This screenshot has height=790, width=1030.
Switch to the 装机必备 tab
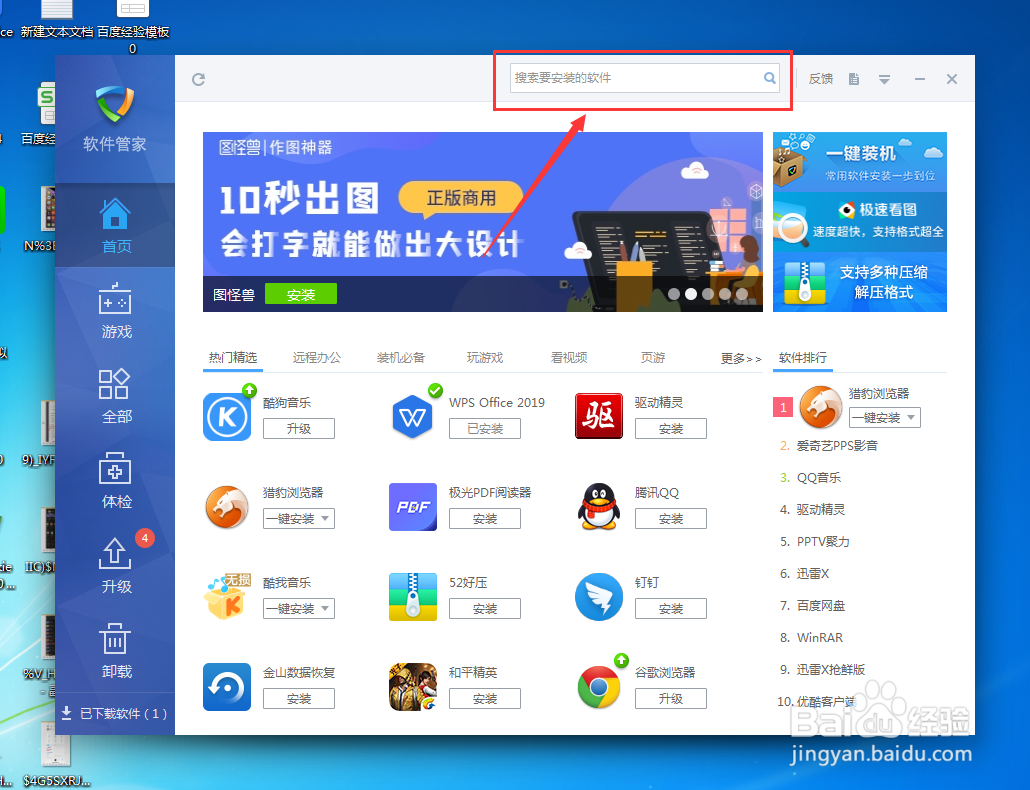pos(401,357)
